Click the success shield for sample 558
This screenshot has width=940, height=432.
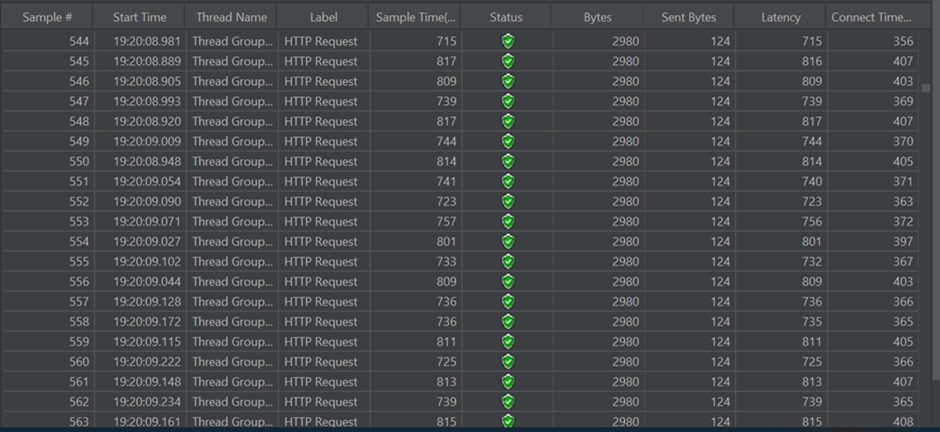point(507,321)
